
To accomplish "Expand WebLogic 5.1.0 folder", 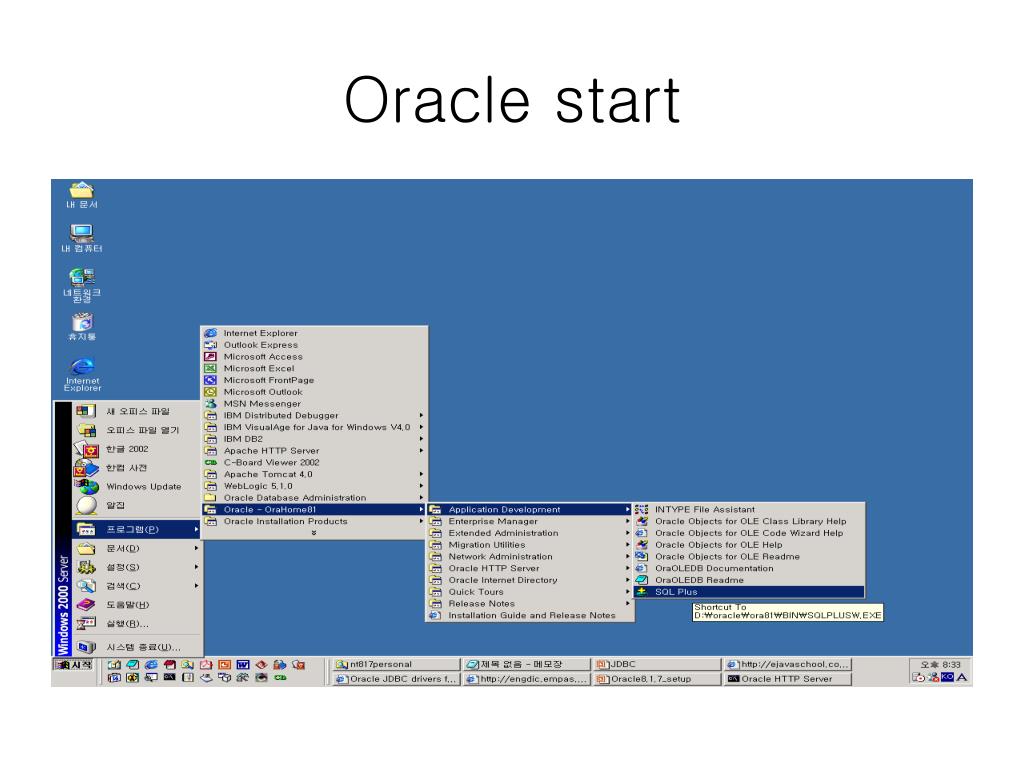I will [314, 486].
